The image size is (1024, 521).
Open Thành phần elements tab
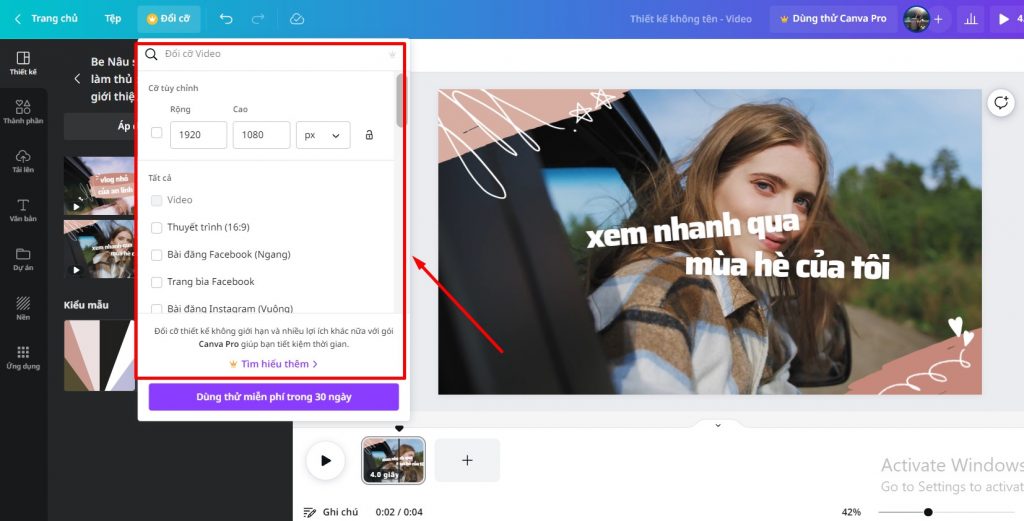(x=23, y=112)
